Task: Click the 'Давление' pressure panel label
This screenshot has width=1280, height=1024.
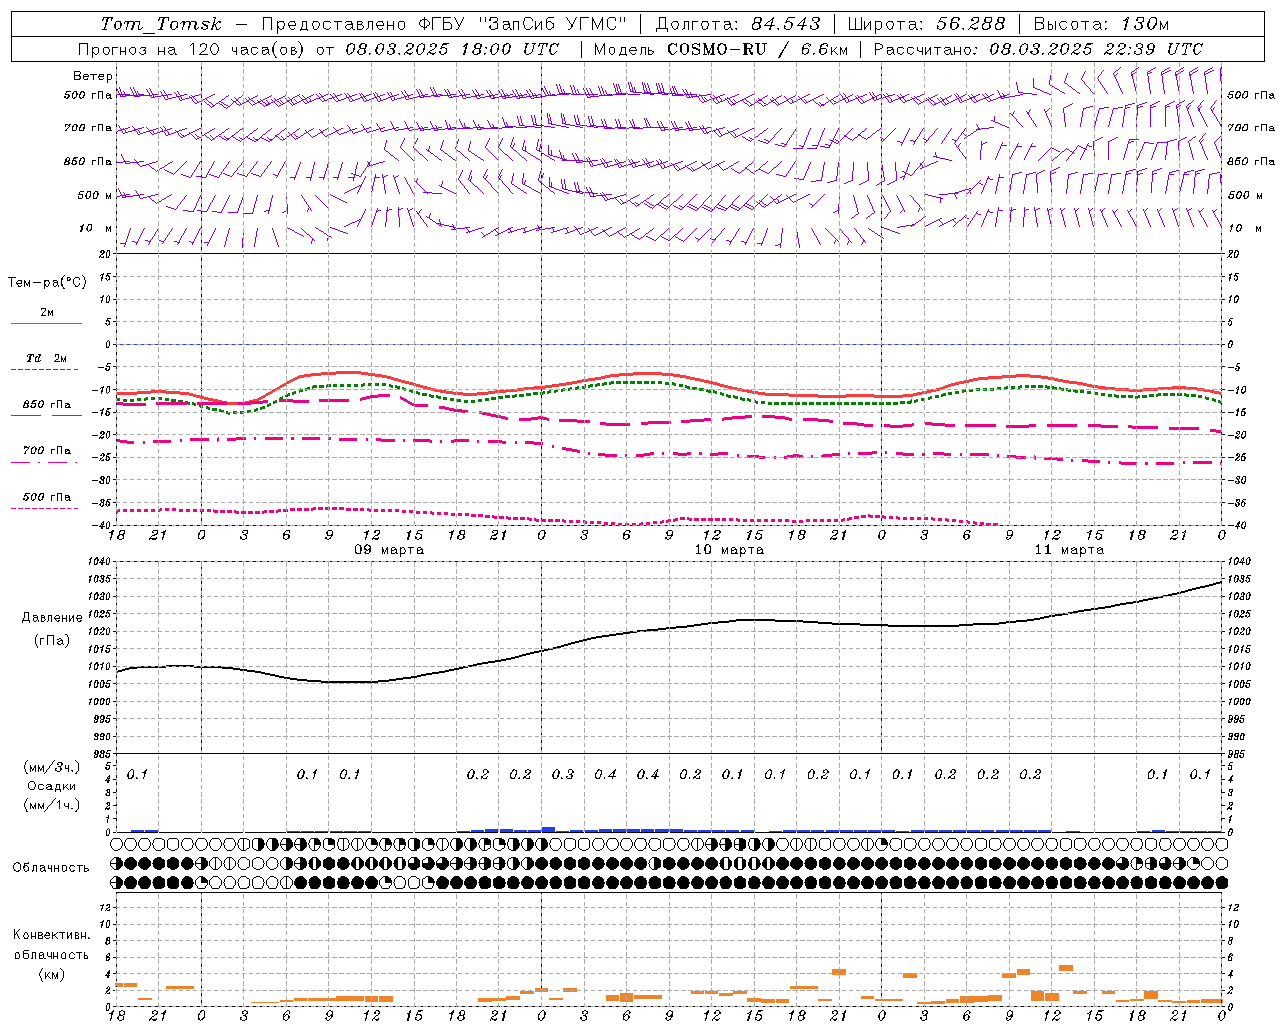Action: point(52,618)
